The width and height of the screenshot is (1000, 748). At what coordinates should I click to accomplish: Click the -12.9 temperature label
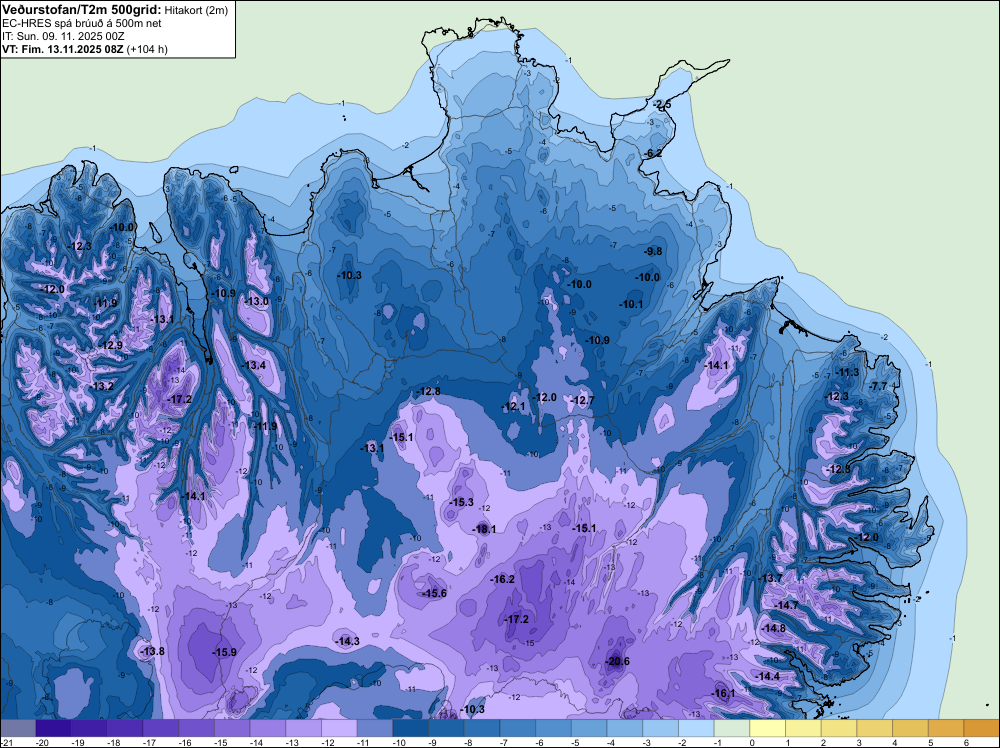click(x=111, y=345)
